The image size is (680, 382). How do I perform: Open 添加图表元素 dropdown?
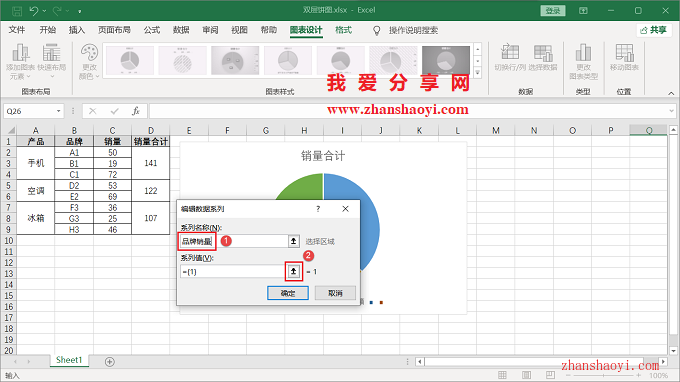(20, 62)
